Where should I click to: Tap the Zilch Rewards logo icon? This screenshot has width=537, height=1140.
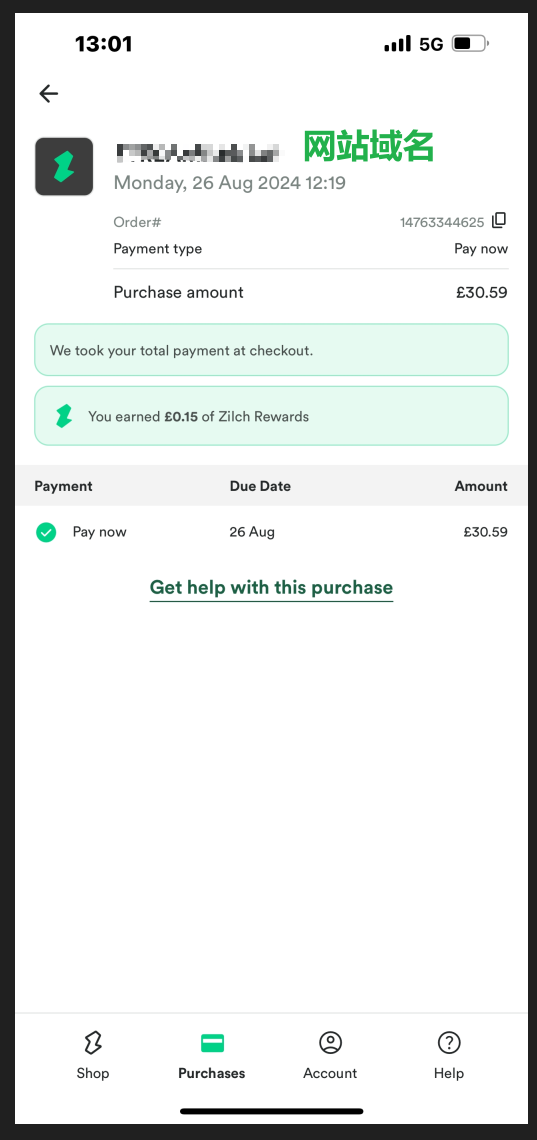[64, 416]
